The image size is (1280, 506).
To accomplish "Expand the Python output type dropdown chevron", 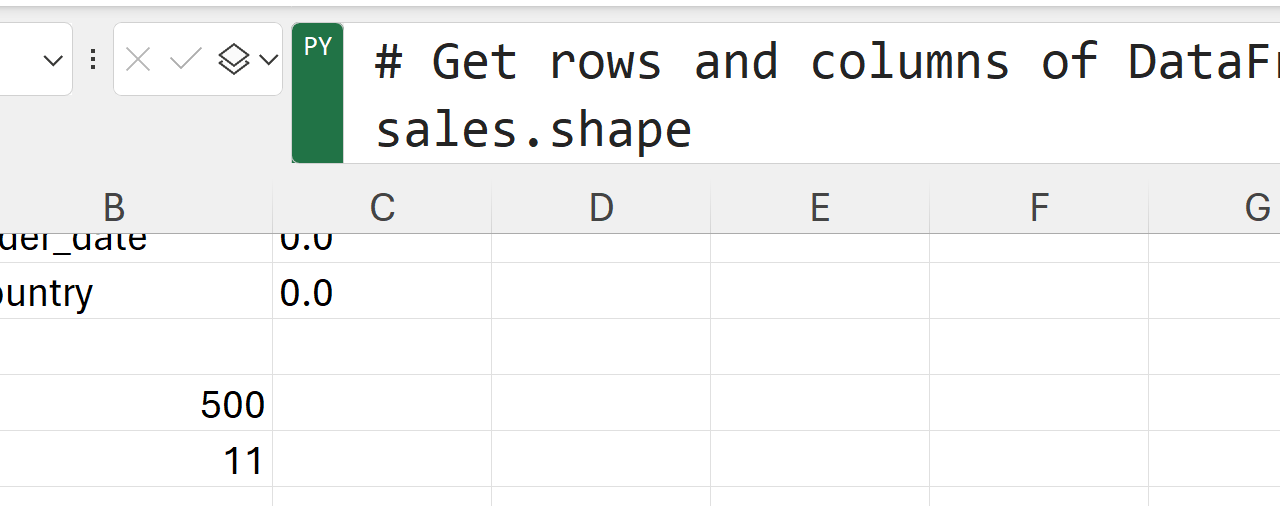I will [268, 61].
